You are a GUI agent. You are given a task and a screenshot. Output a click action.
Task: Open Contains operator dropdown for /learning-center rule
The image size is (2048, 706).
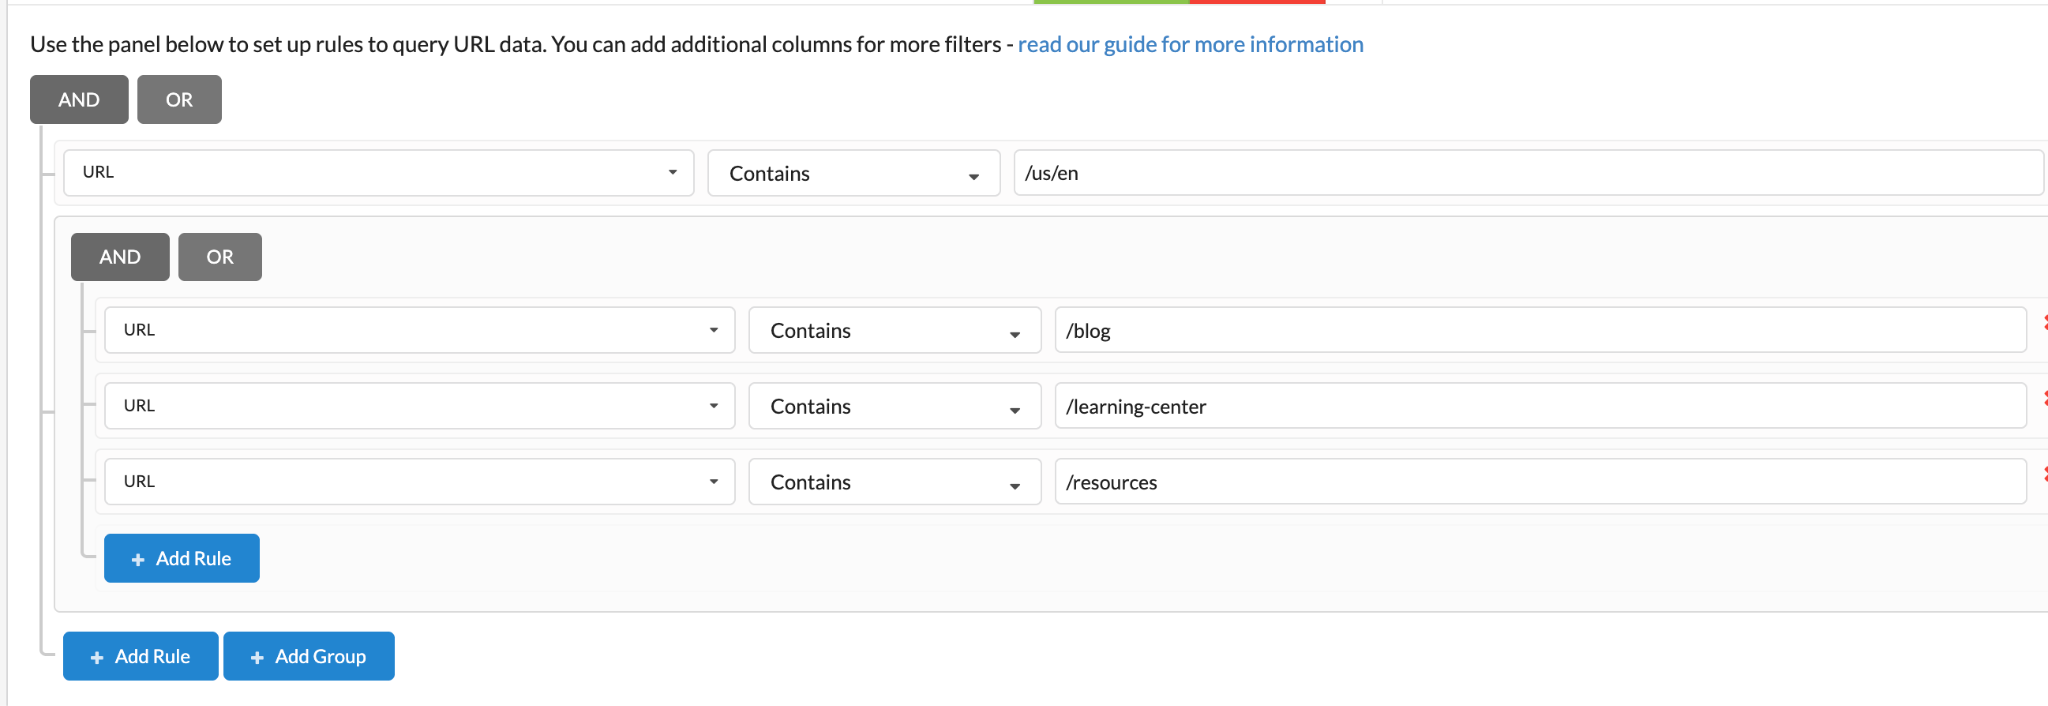click(895, 406)
